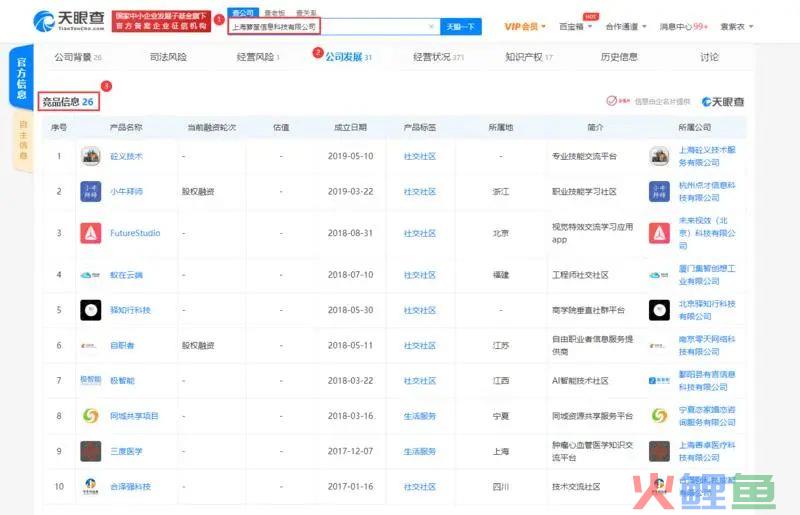The height and width of the screenshot is (515, 800).
Task: Click the 竞品信息 26 section heading
Action: click(68, 102)
